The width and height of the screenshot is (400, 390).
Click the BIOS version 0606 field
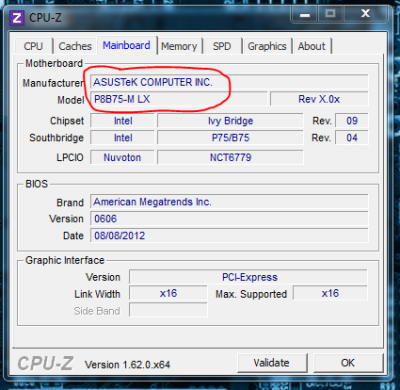click(x=229, y=219)
